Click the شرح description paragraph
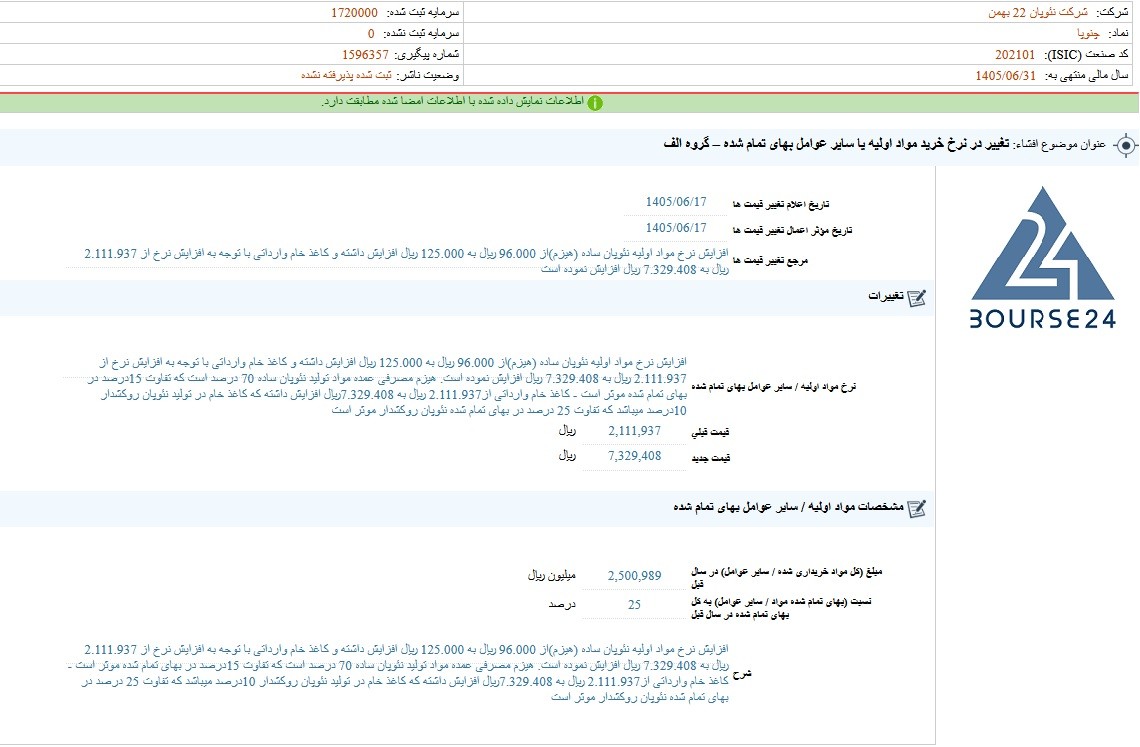Image resolution: width=1140 pixels, height=747 pixels. click(x=399, y=674)
